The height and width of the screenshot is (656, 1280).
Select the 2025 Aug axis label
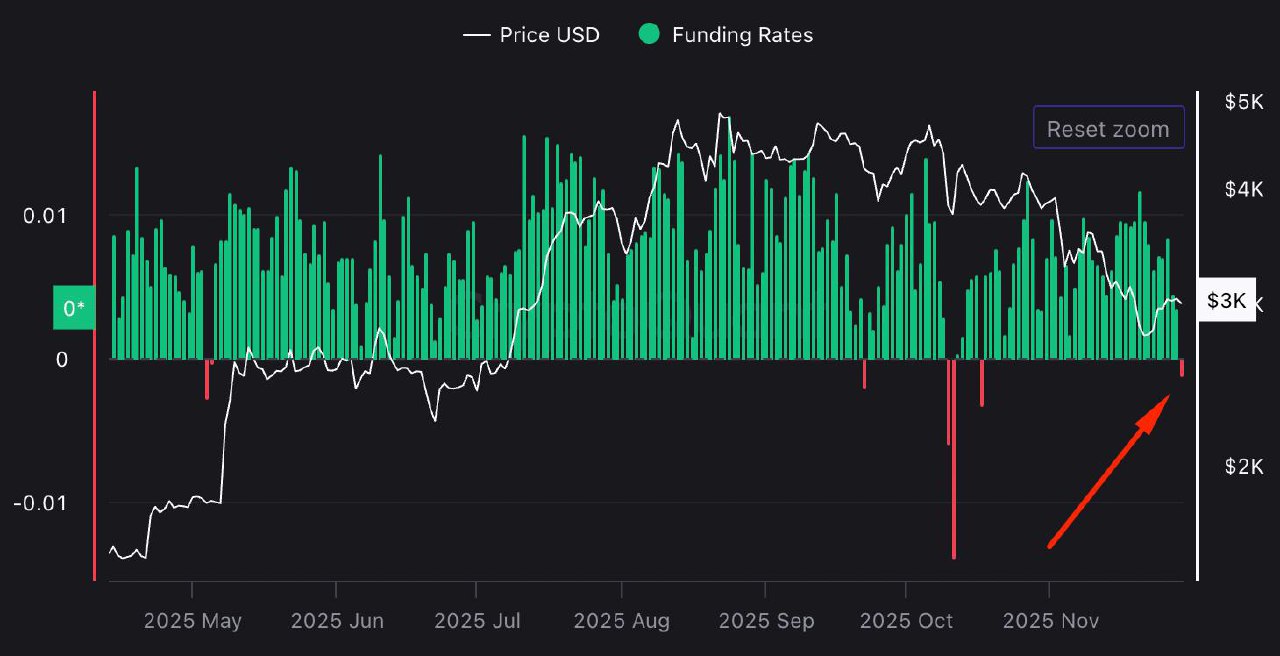[622, 621]
